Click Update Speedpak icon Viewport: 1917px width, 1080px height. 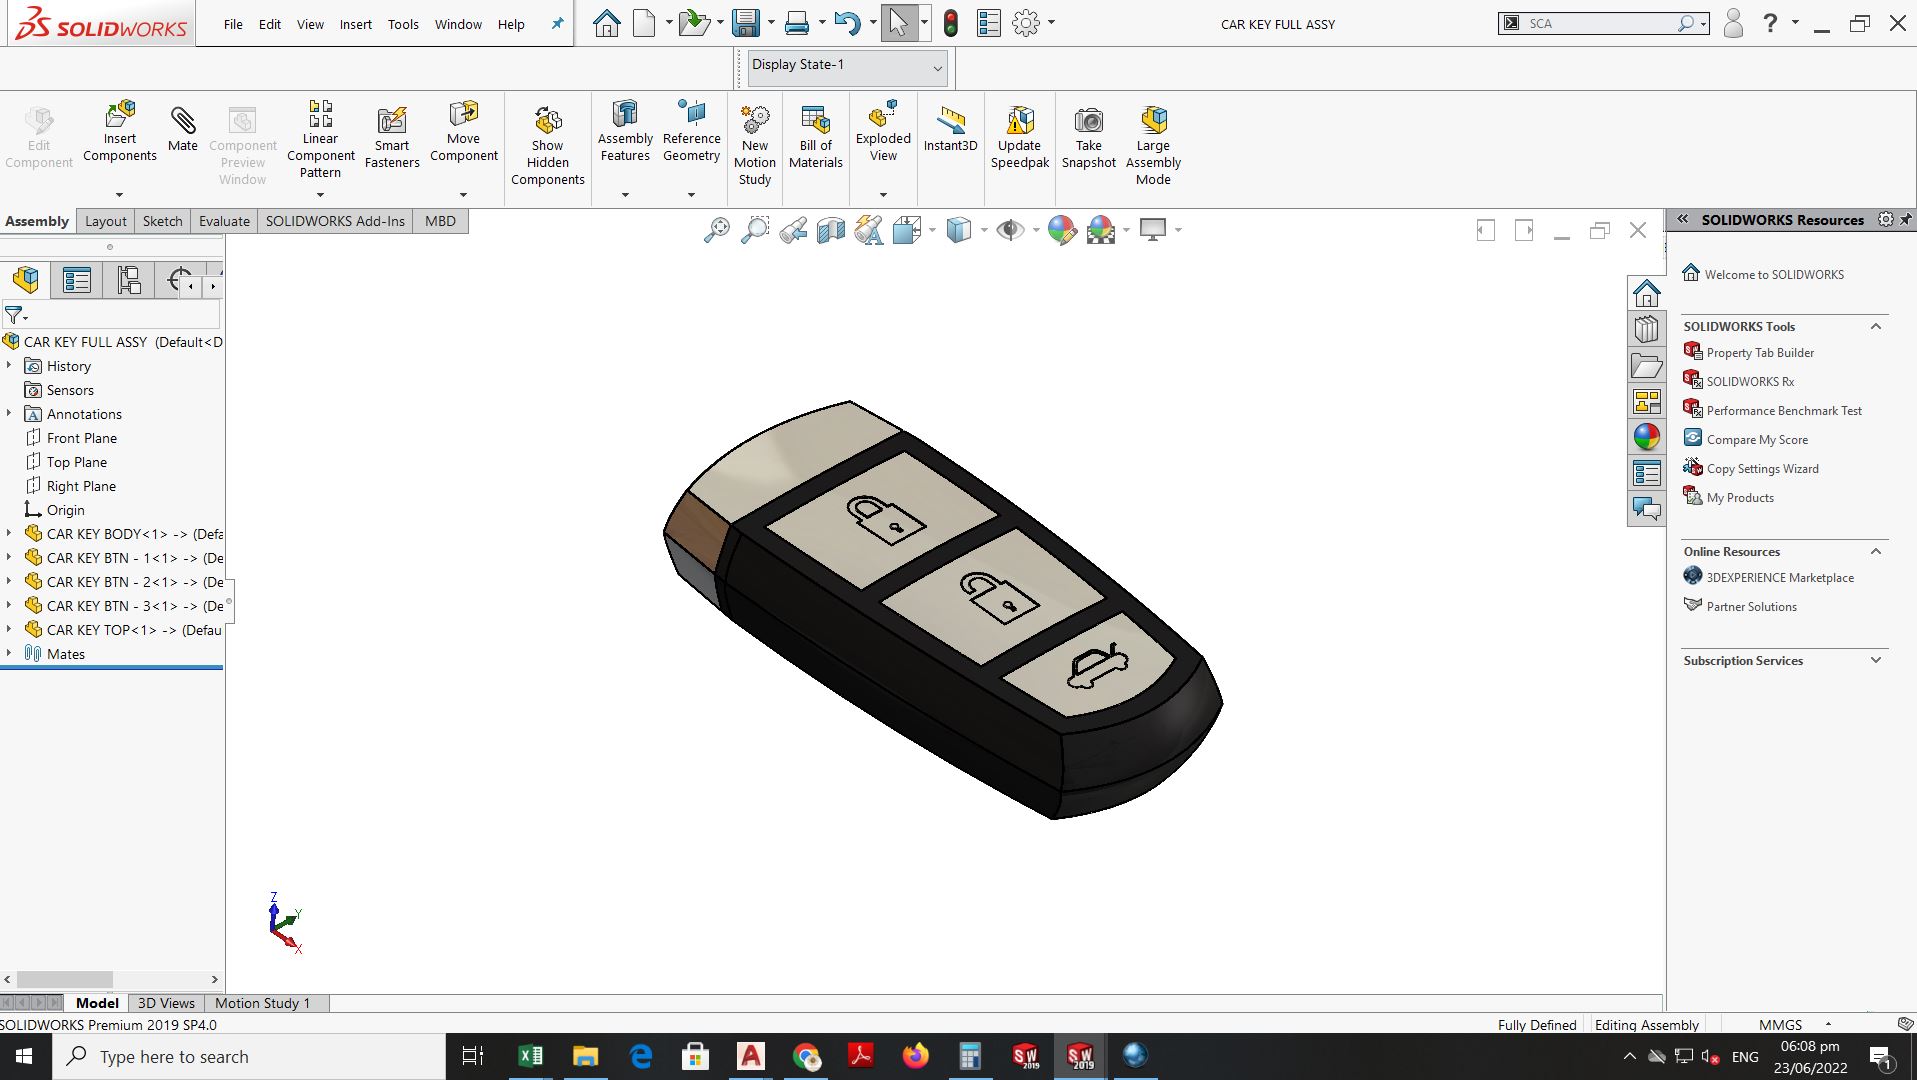1020,121
